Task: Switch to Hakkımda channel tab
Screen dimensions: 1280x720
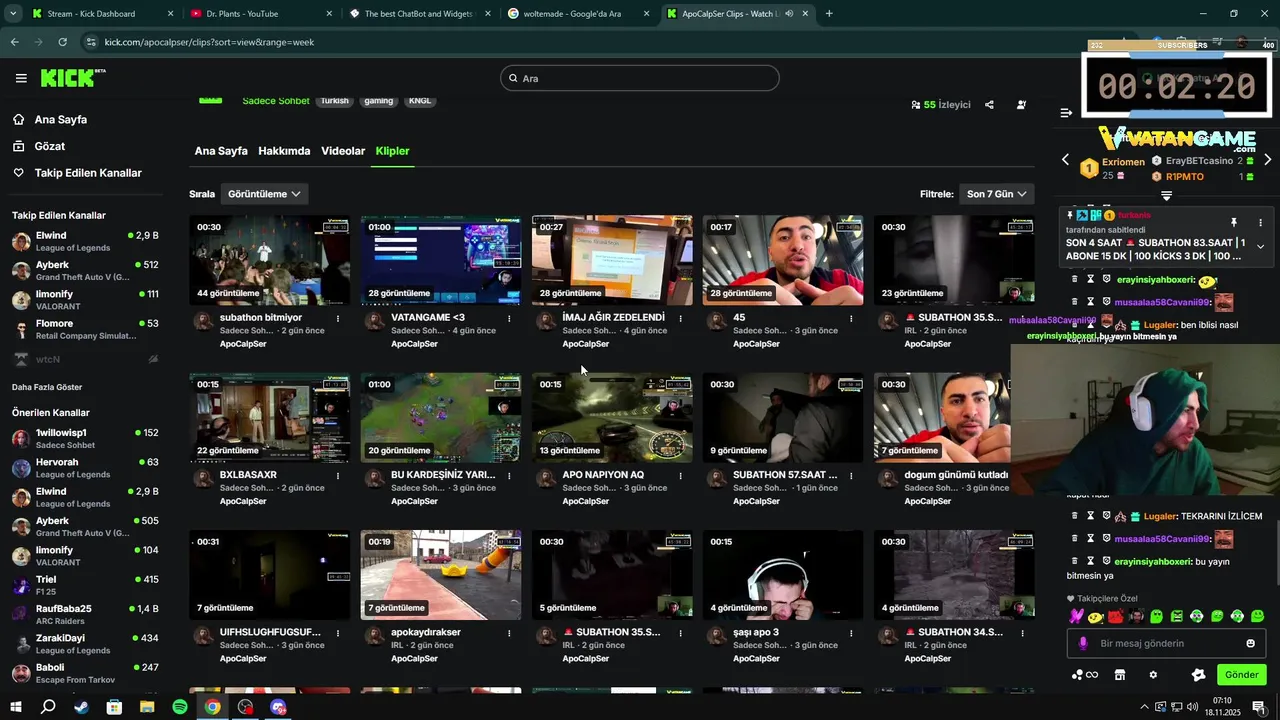Action: tap(284, 151)
